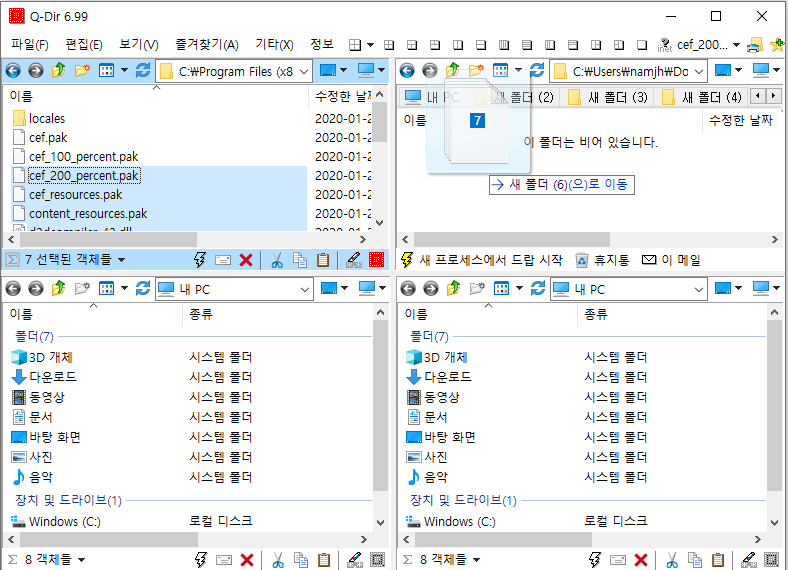Open the 파일(F) menu
The height and width of the screenshot is (570, 788).
(30, 45)
